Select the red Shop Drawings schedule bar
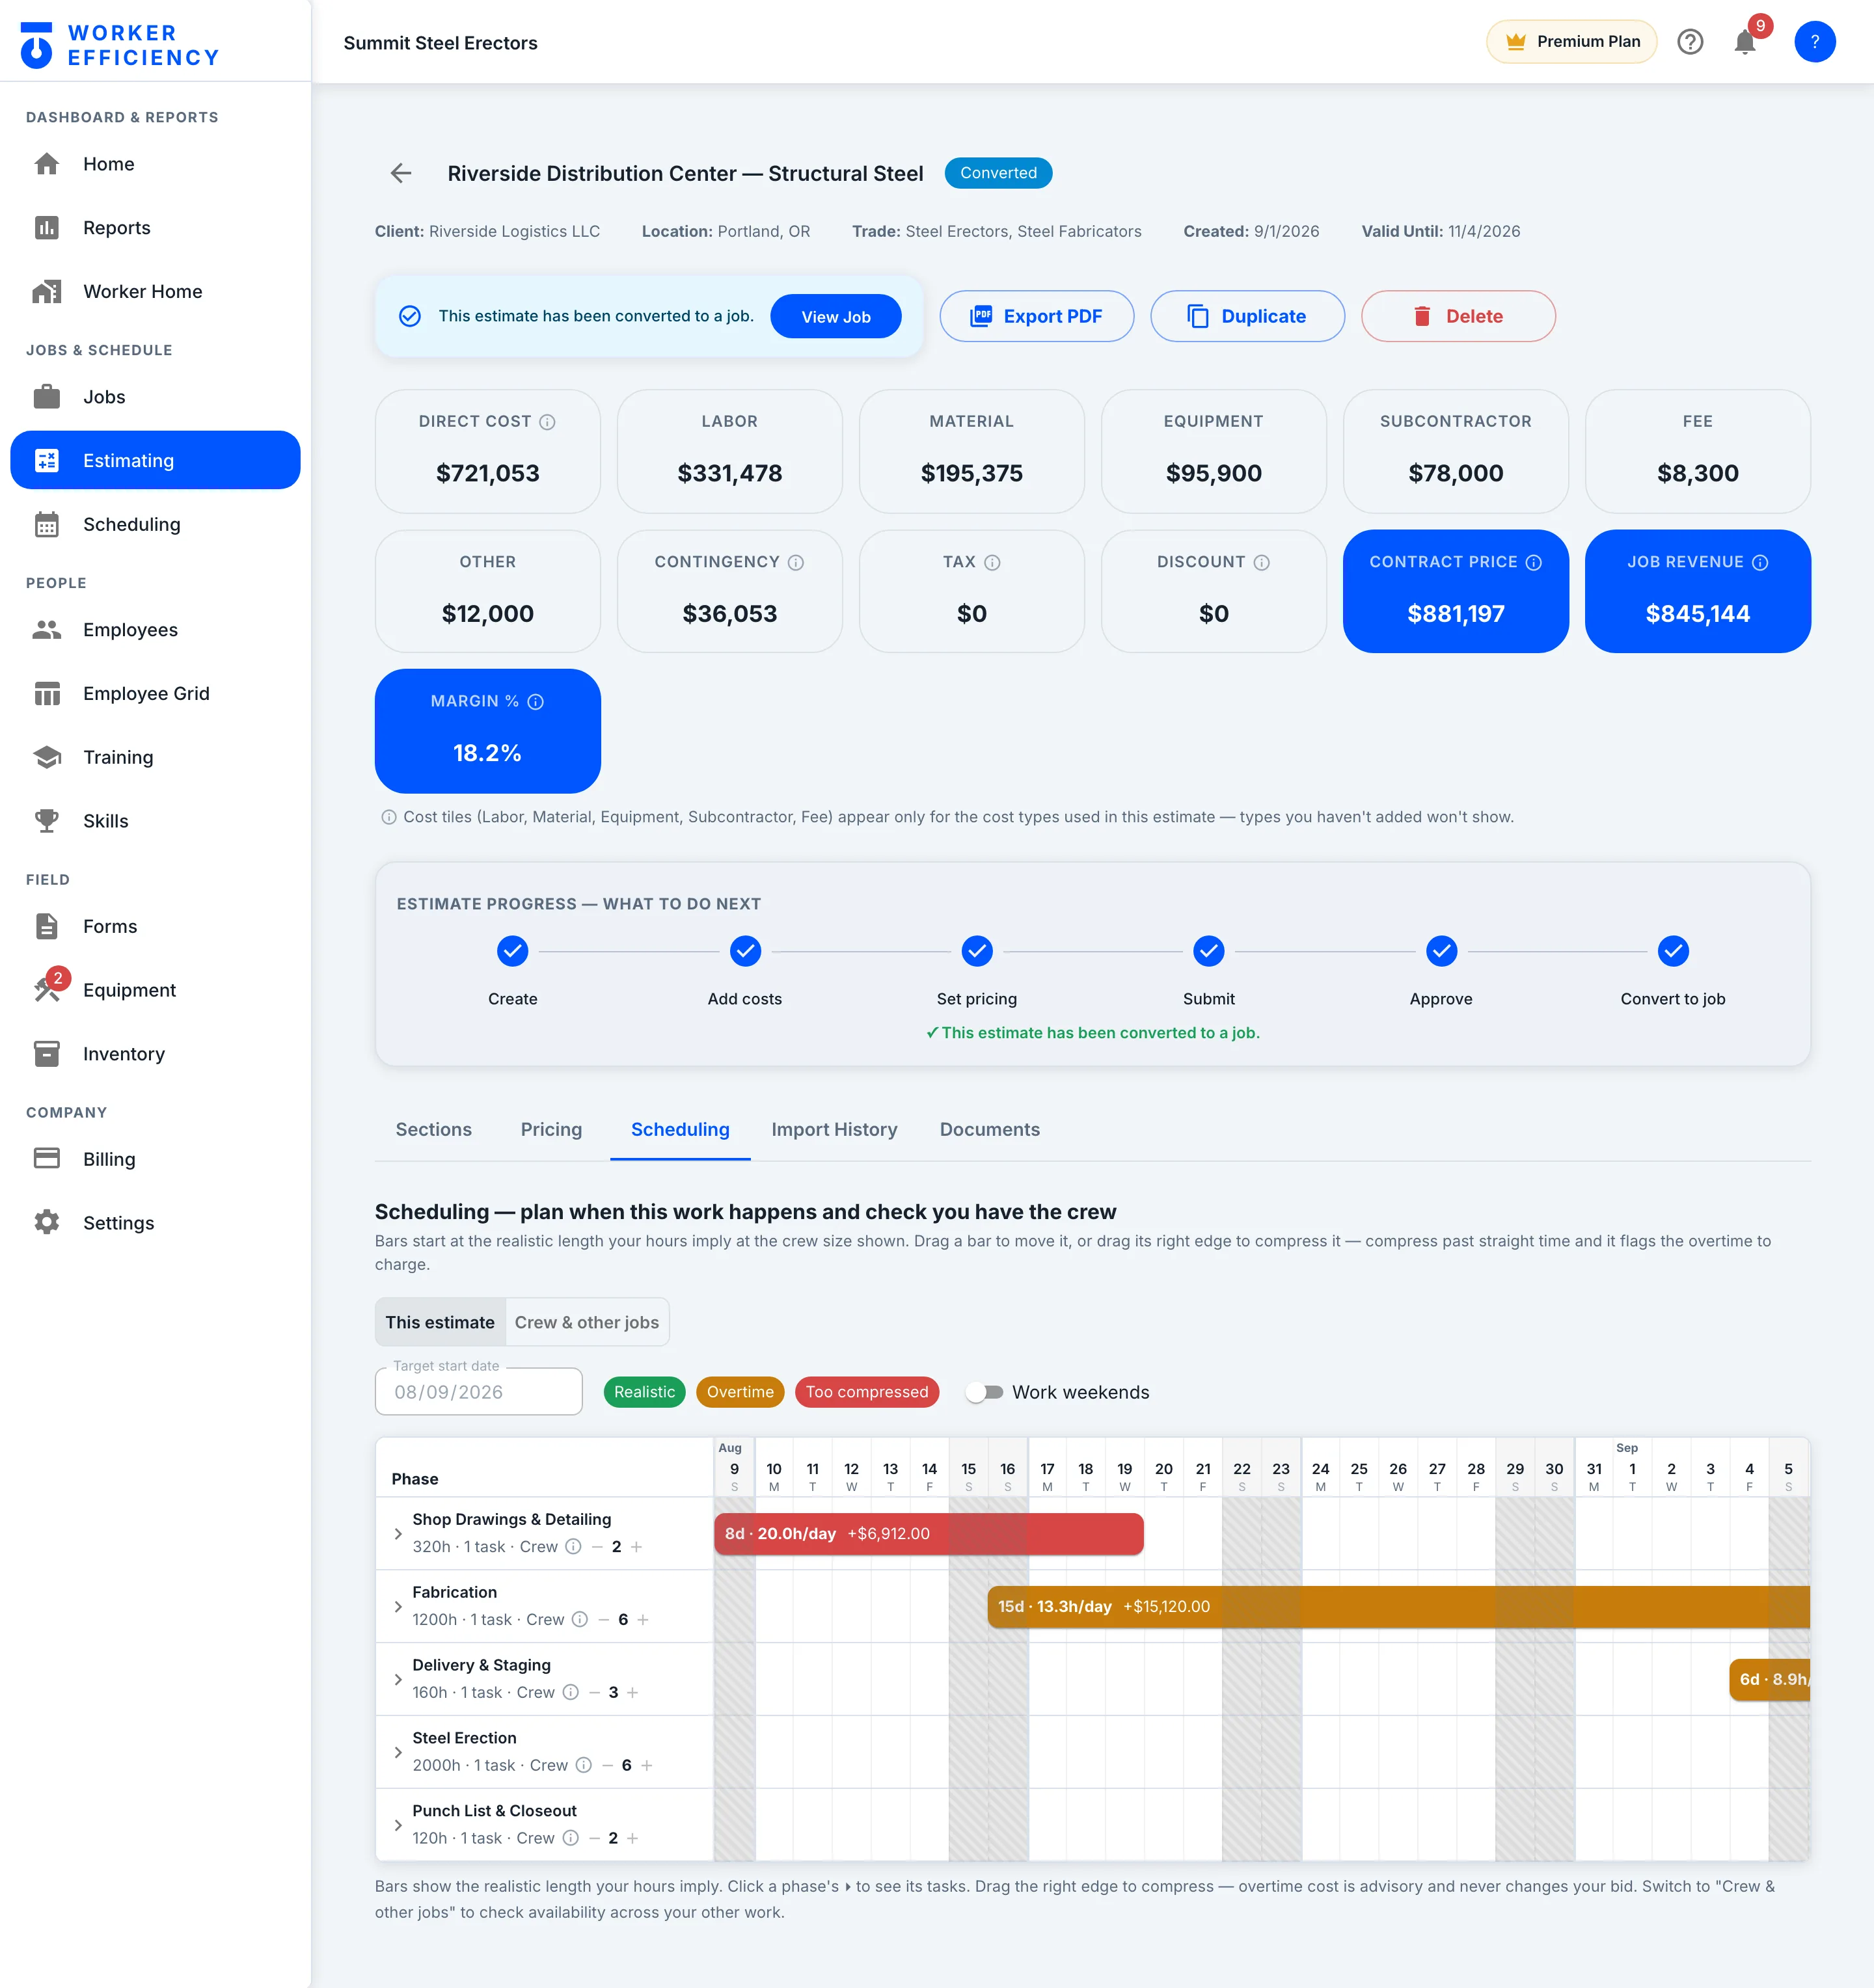This screenshot has width=1874, height=1988. (x=928, y=1534)
